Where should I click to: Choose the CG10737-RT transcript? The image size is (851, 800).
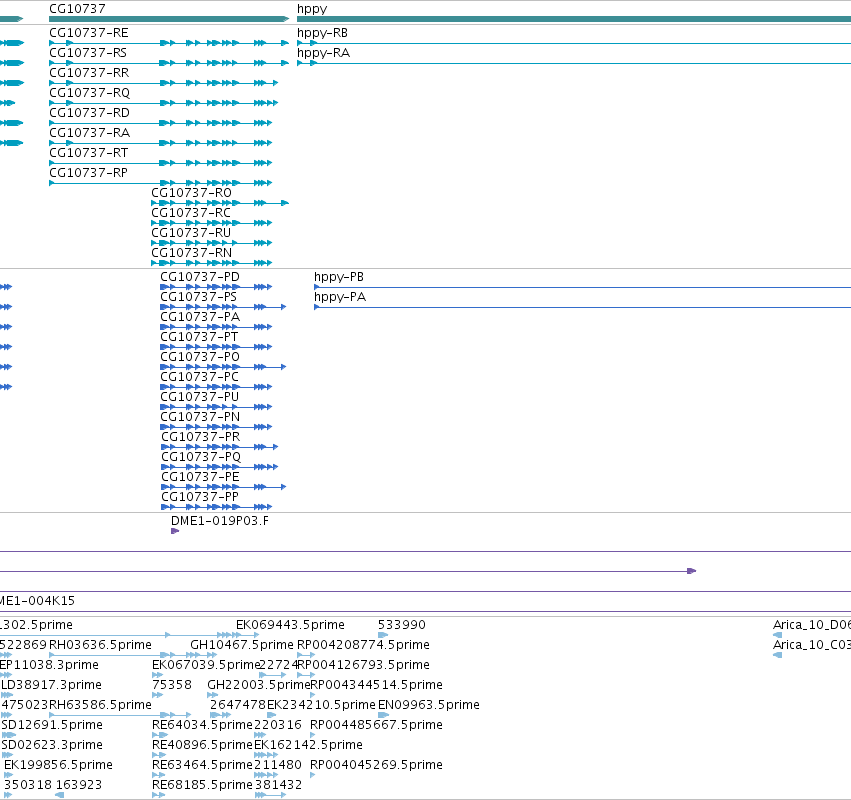point(88,153)
